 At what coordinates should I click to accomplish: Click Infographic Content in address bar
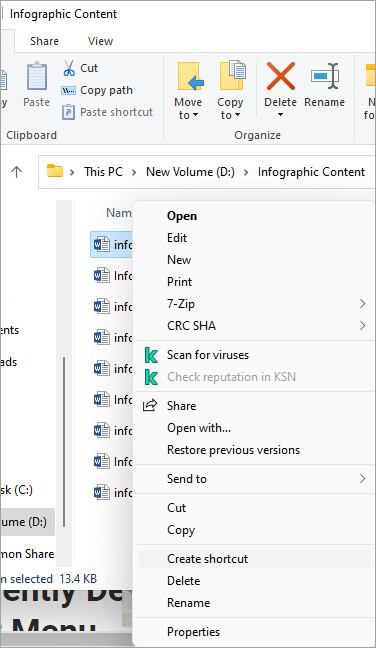(311, 172)
